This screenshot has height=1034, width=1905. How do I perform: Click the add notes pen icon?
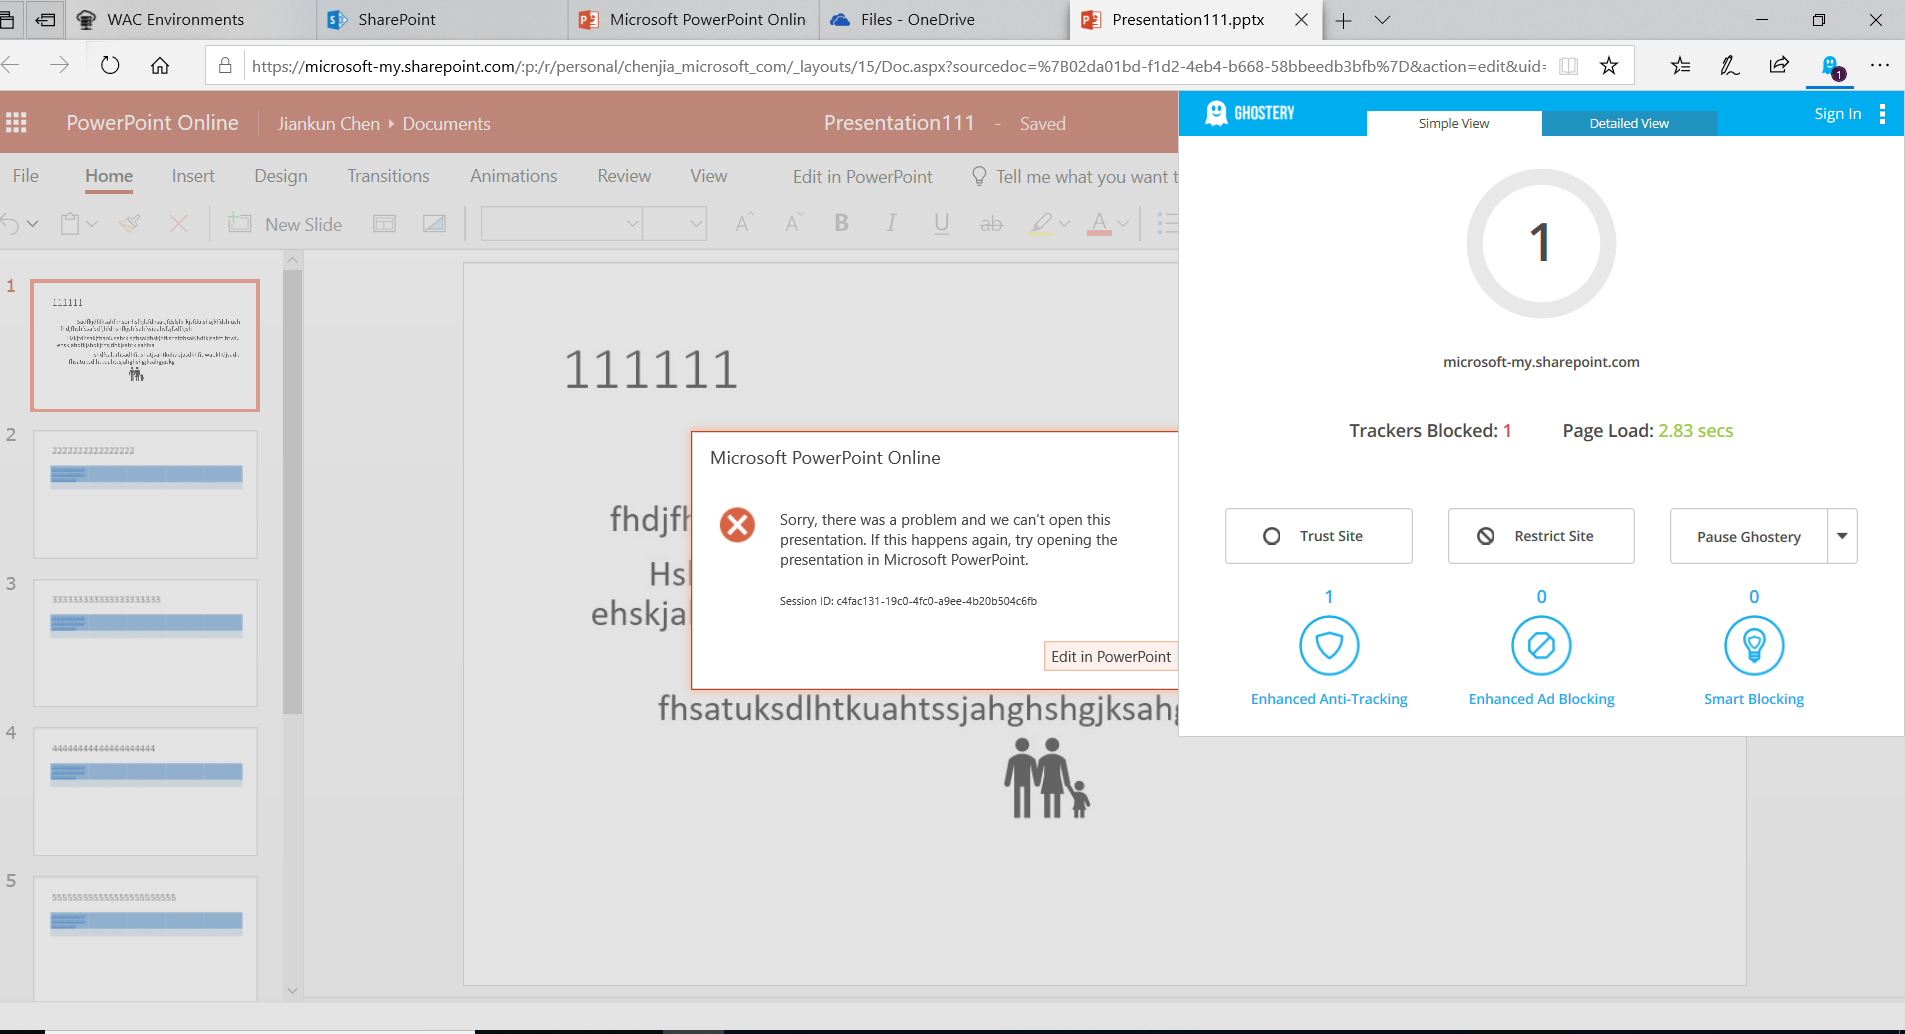coord(1729,66)
